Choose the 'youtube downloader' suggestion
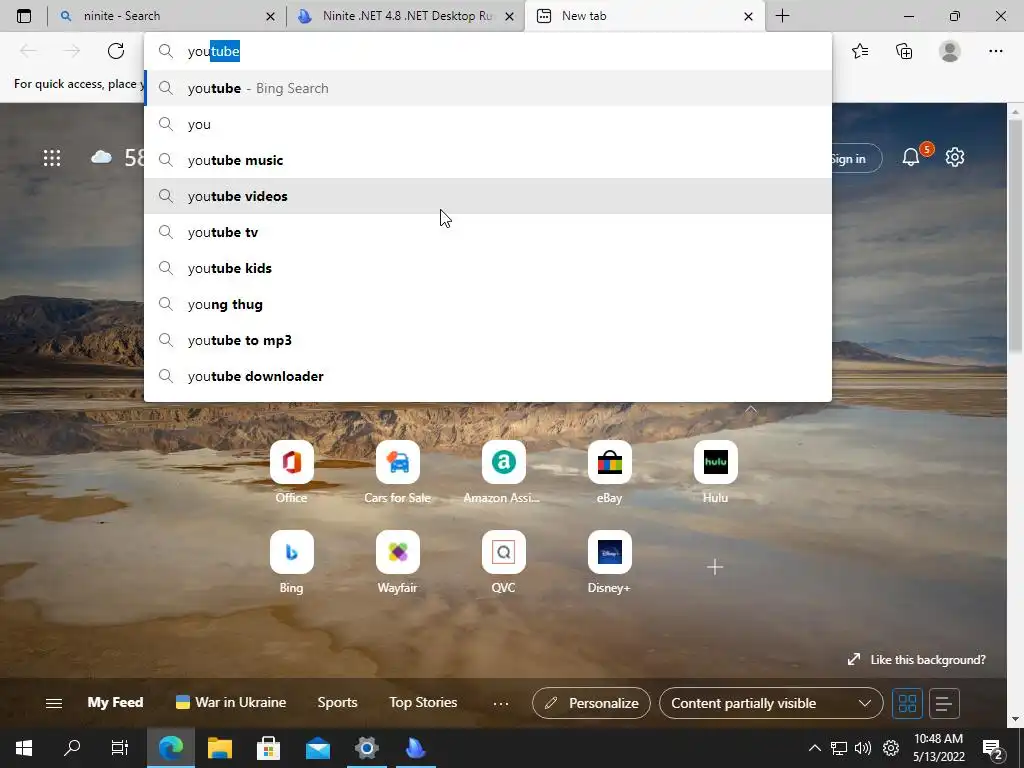Viewport: 1024px width, 768px height. 488,376
